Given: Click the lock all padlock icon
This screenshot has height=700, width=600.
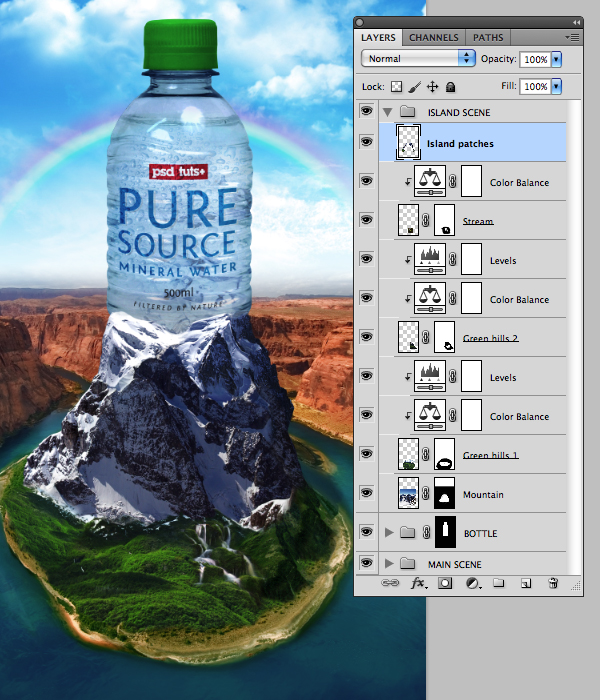Looking at the screenshot, I should click(x=450, y=87).
